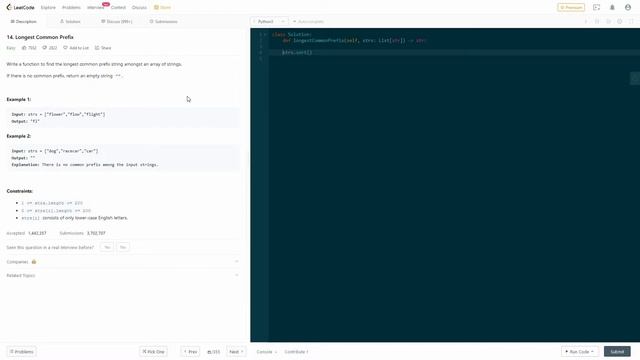Click the Premium button
Screen dimensions: 640x360
pos(571,7)
